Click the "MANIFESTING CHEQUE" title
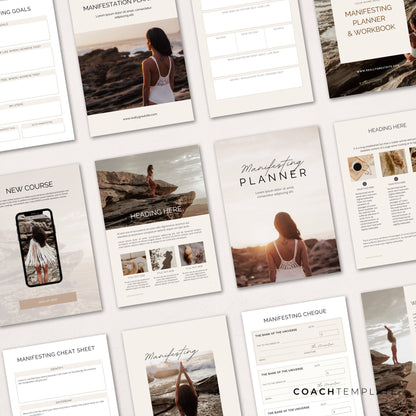Viewport: 416px width, 416px height. [295, 315]
